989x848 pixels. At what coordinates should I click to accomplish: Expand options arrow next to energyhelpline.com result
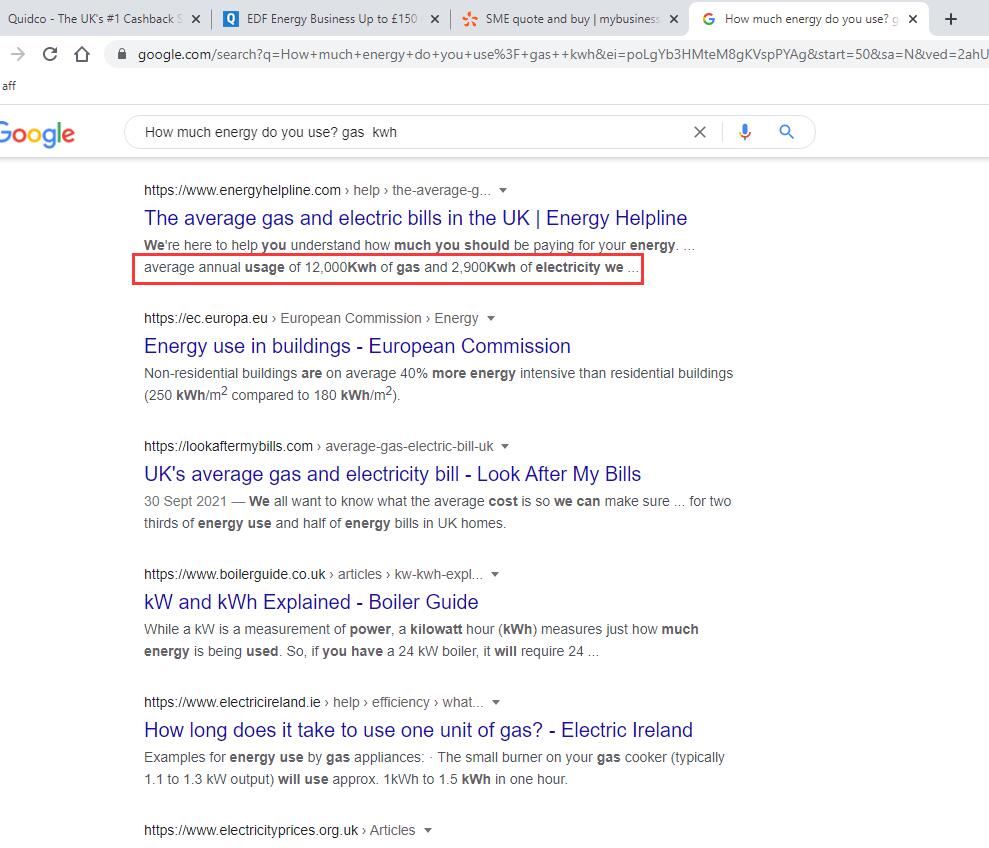503,190
